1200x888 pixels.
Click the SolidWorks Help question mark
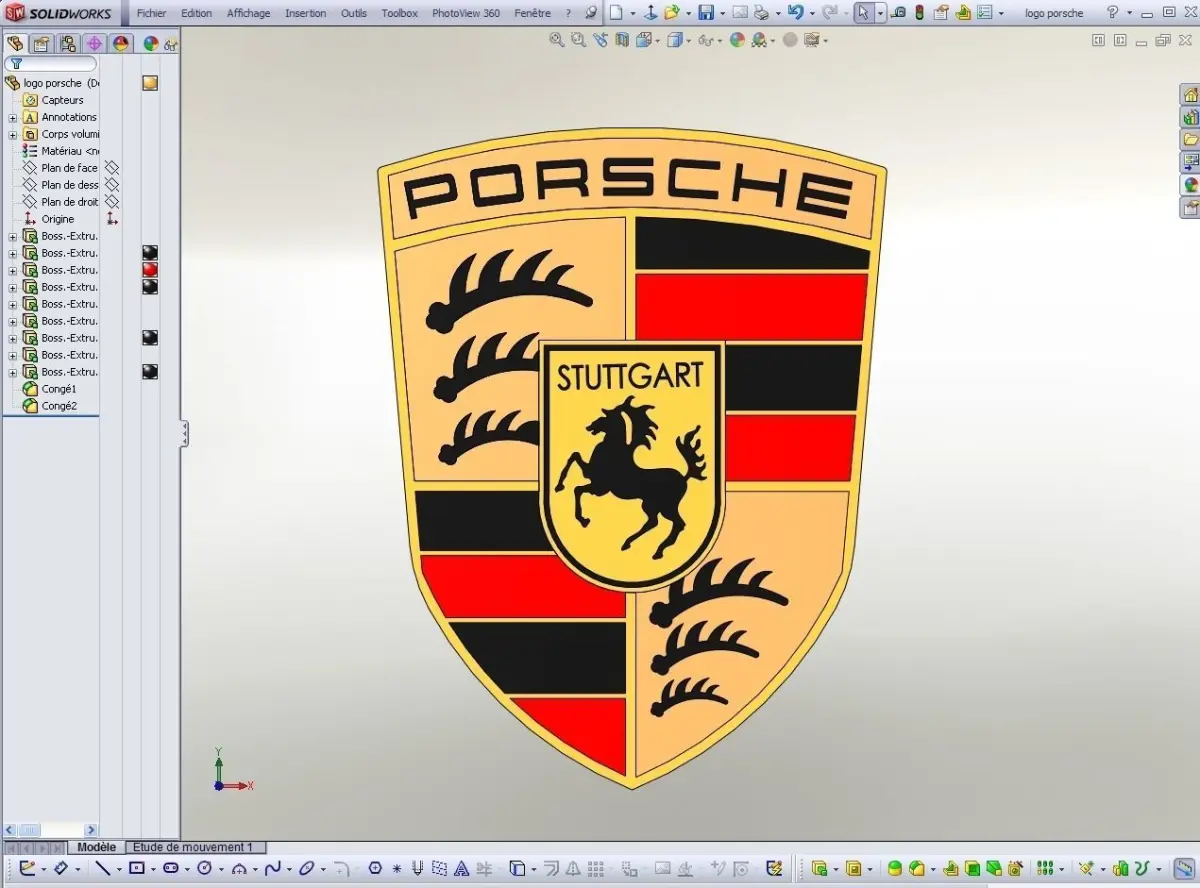point(1112,13)
